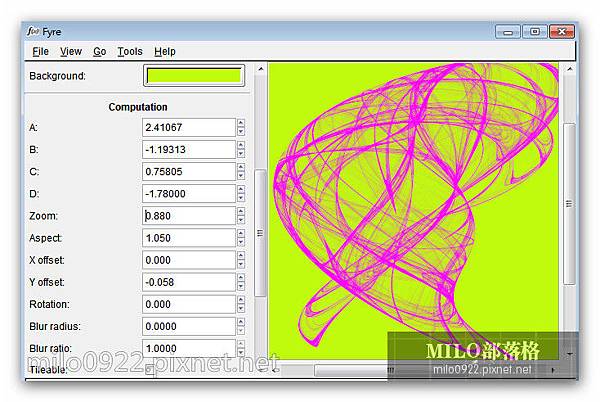This screenshot has height=402, width=600.
Task: Increase Rotation with its up arrow
Action: (241, 300)
